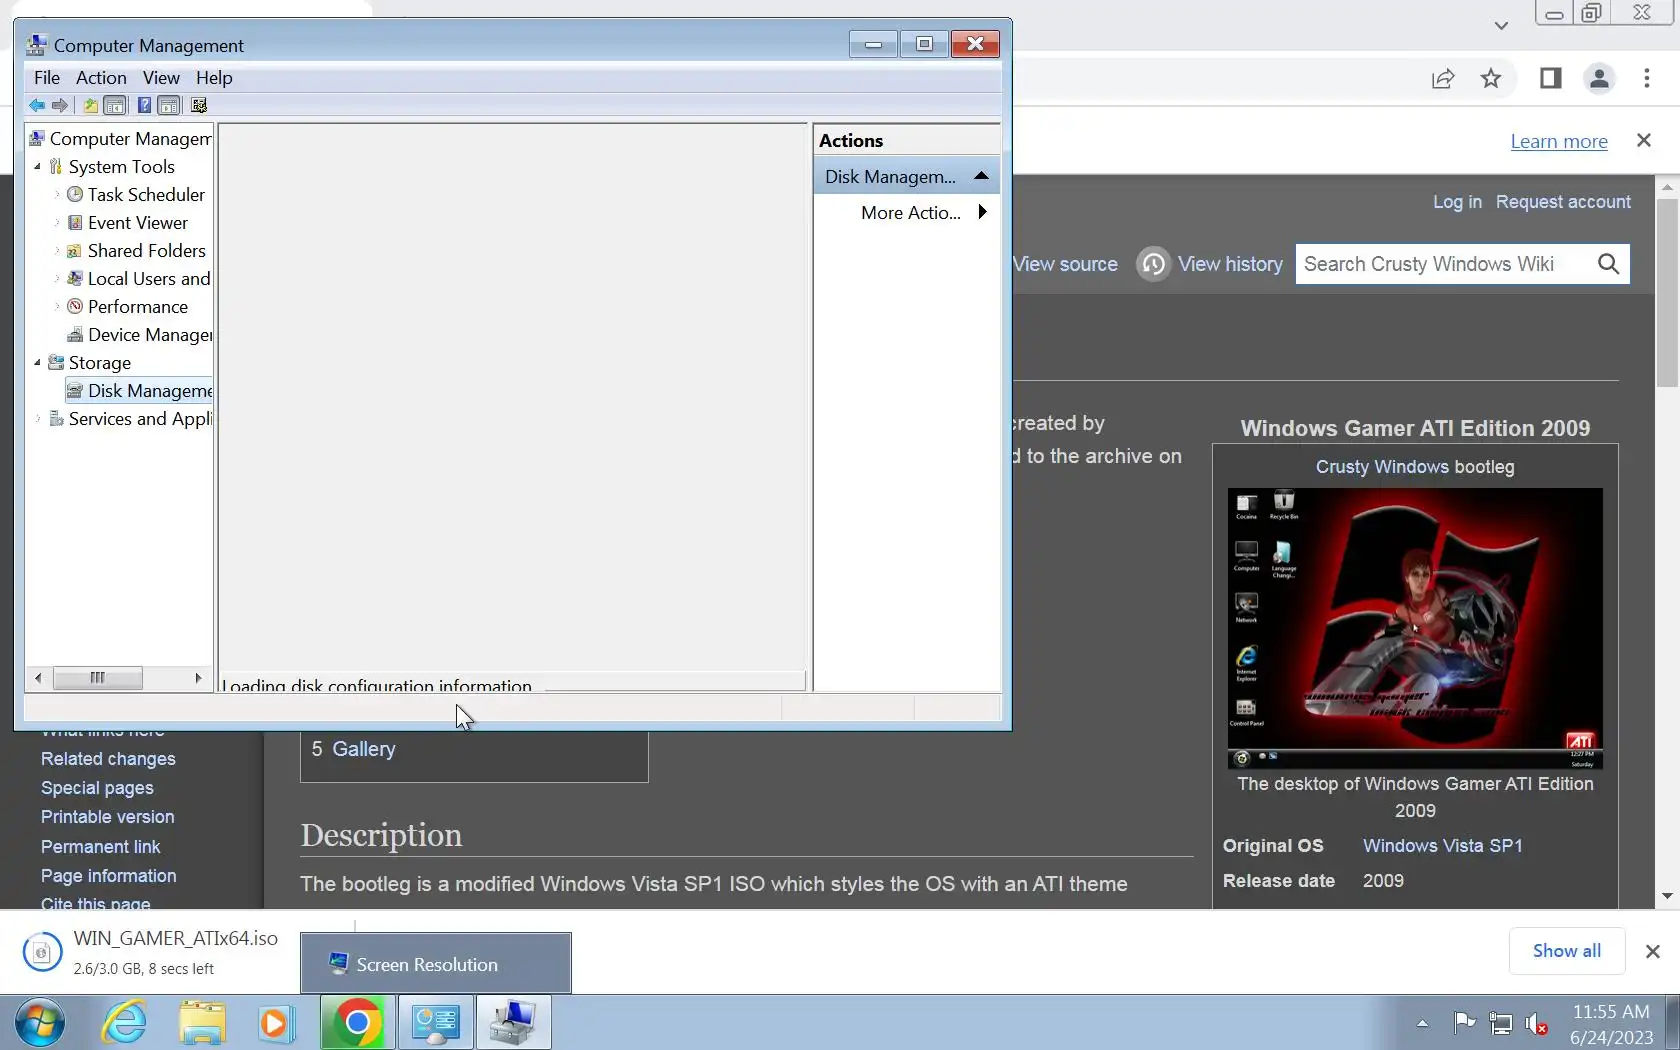Launch Internet Explorer from the taskbar
The height and width of the screenshot is (1050, 1680).
pyautogui.click(x=124, y=1023)
